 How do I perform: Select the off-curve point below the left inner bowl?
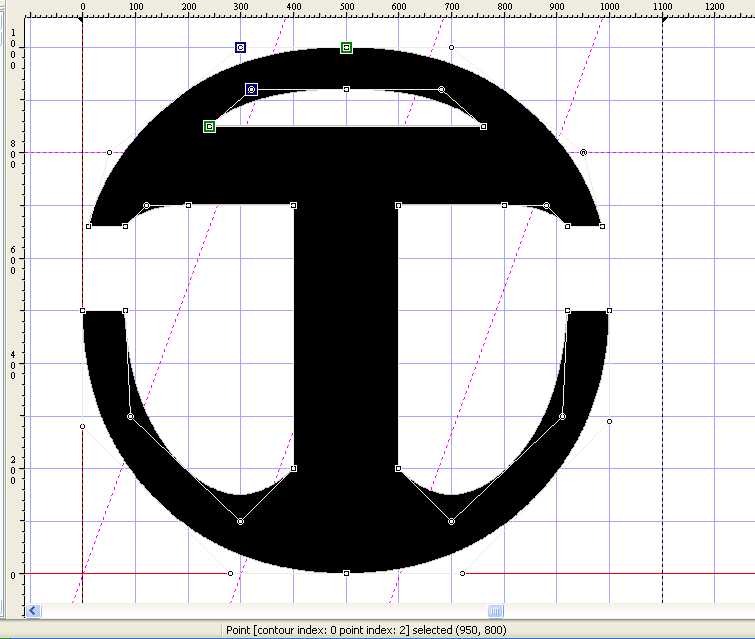240,522
